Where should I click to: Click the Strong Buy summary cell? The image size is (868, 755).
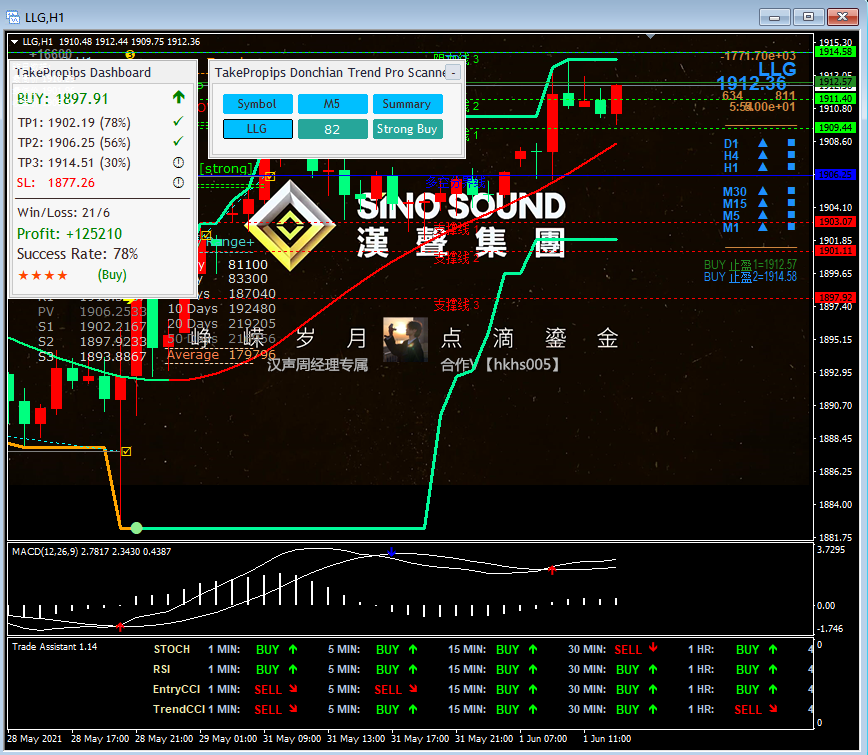tap(407, 129)
